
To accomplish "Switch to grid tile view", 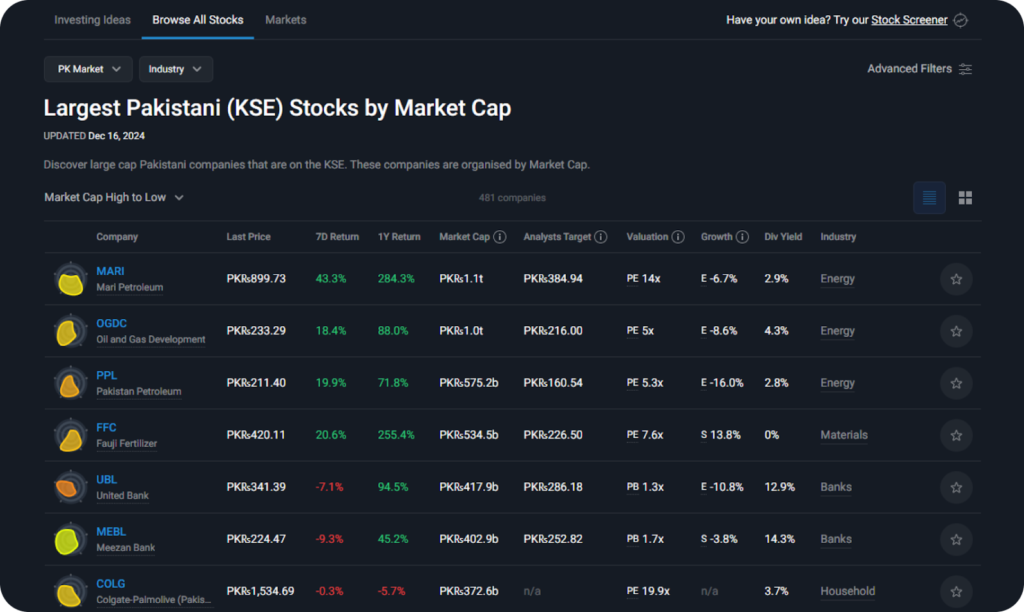I will 965,198.
